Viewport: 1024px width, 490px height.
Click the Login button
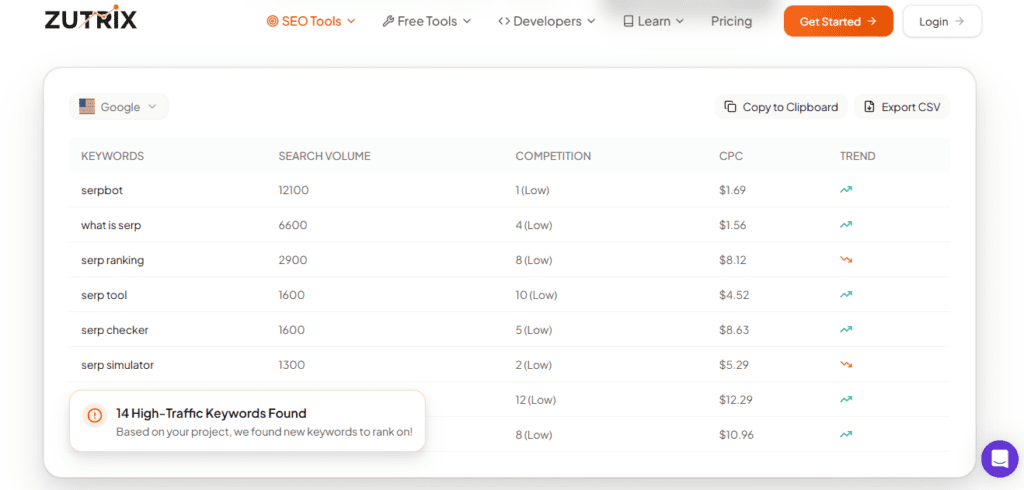941,21
